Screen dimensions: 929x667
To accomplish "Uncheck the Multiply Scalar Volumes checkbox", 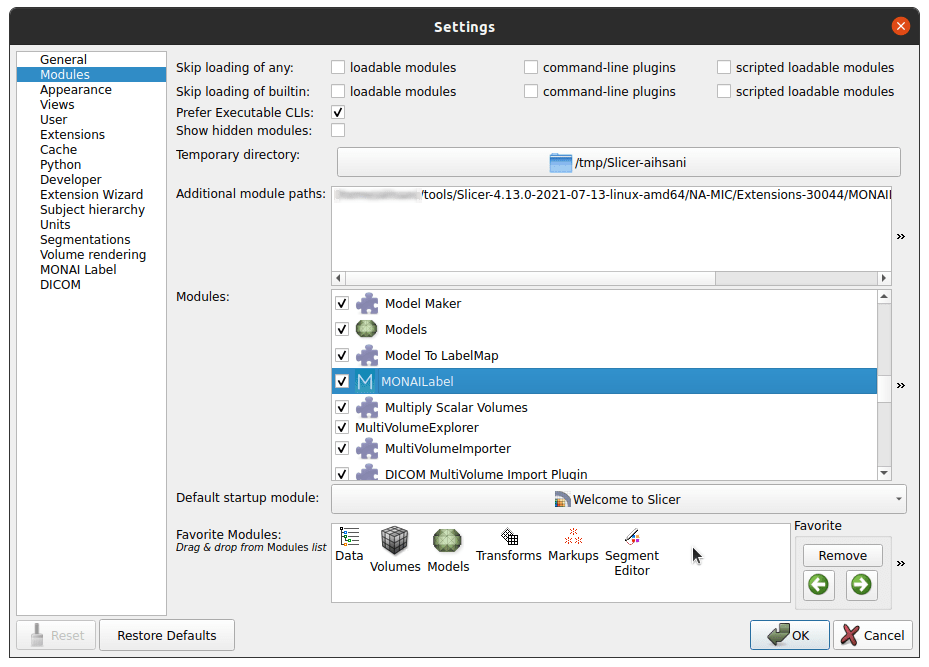I will coord(342,408).
